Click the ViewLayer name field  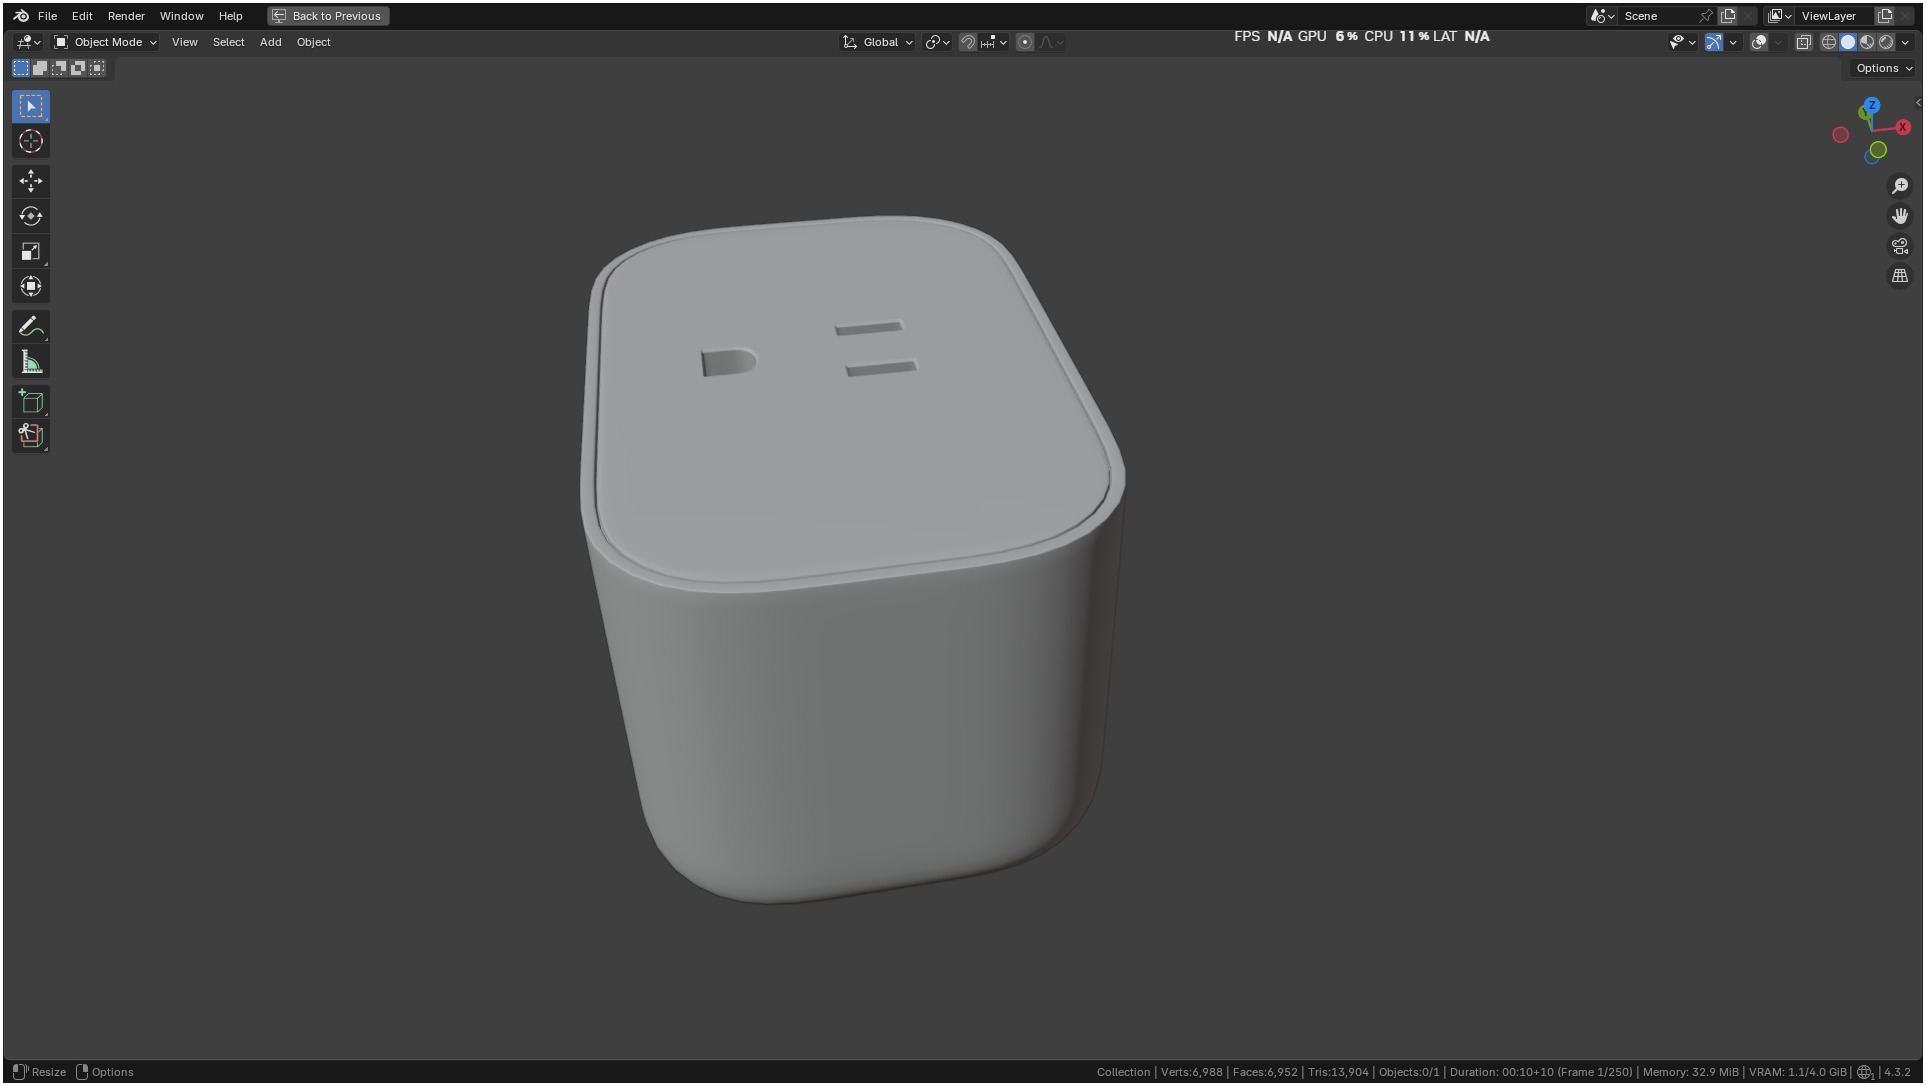tap(1835, 16)
